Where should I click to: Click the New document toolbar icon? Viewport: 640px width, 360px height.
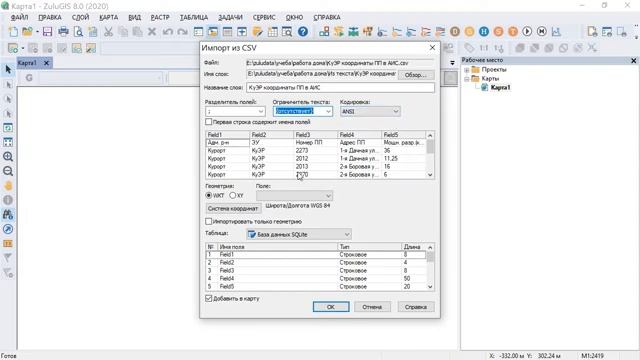pos(13,31)
